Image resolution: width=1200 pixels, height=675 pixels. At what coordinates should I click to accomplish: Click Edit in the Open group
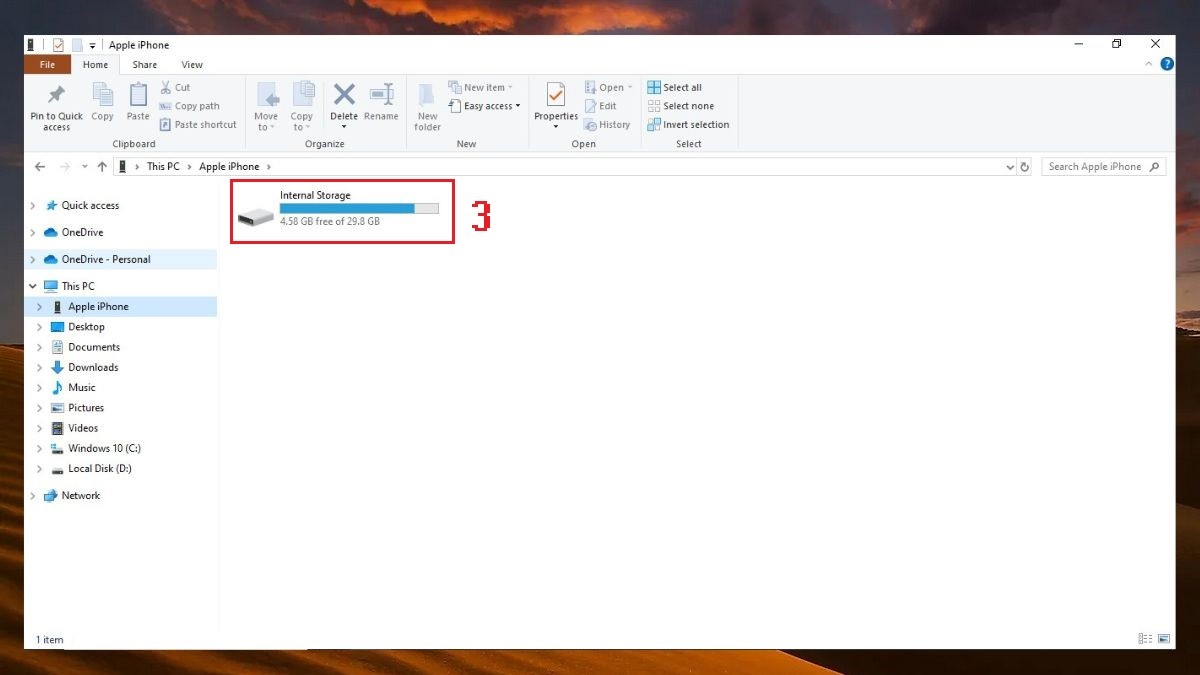pyautogui.click(x=600, y=106)
